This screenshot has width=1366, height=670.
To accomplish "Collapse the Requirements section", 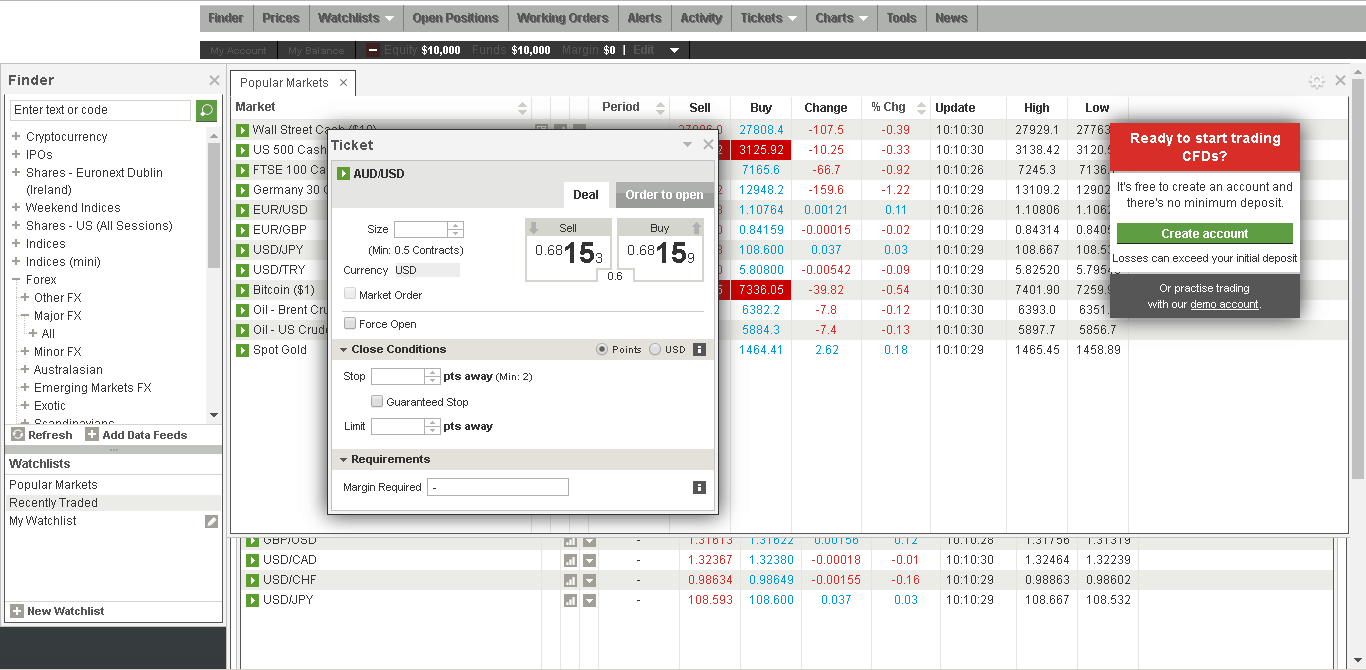I will 344,460.
